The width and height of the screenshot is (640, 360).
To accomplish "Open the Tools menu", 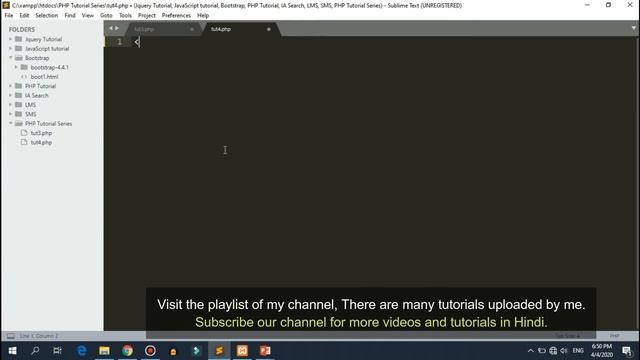I will click(x=125, y=16).
